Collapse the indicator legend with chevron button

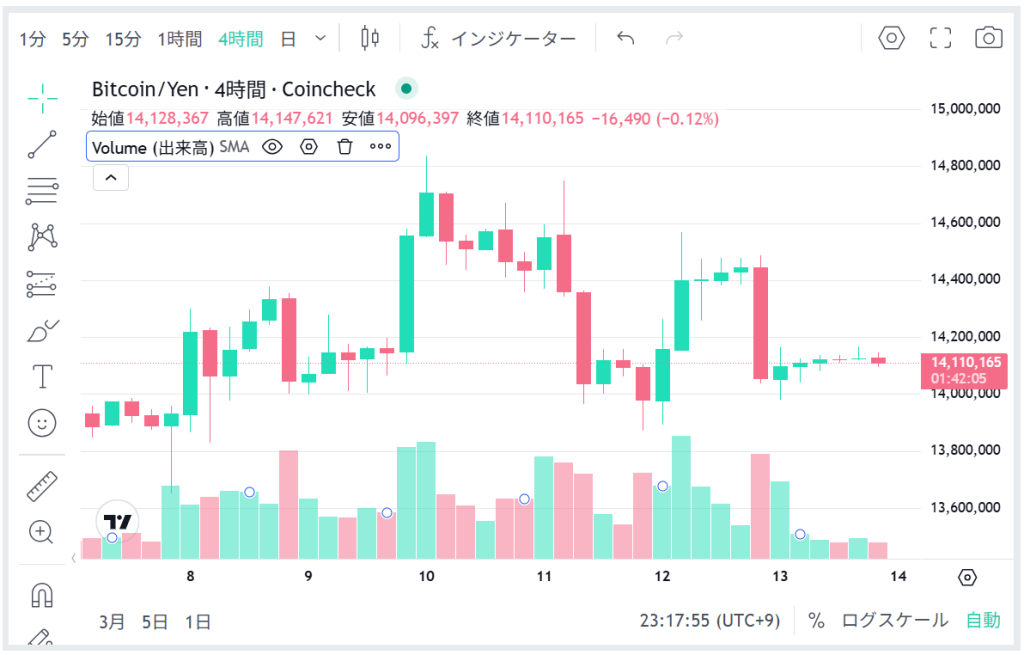pos(111,178)
